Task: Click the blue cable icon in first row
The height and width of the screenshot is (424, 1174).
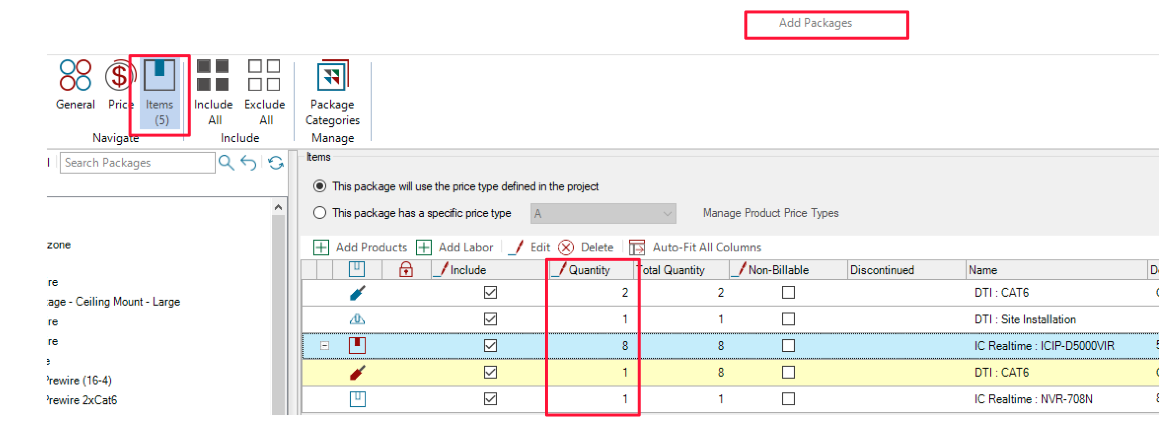Action: point(358,293)
